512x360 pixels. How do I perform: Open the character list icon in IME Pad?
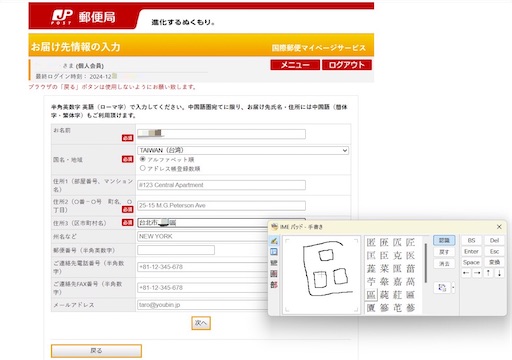(x=274, y=252)
